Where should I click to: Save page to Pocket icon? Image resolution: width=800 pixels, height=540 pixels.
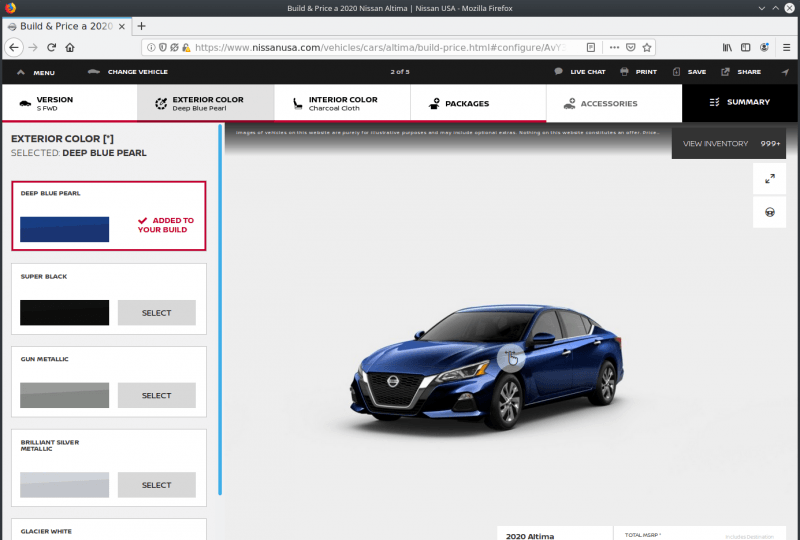631,47
